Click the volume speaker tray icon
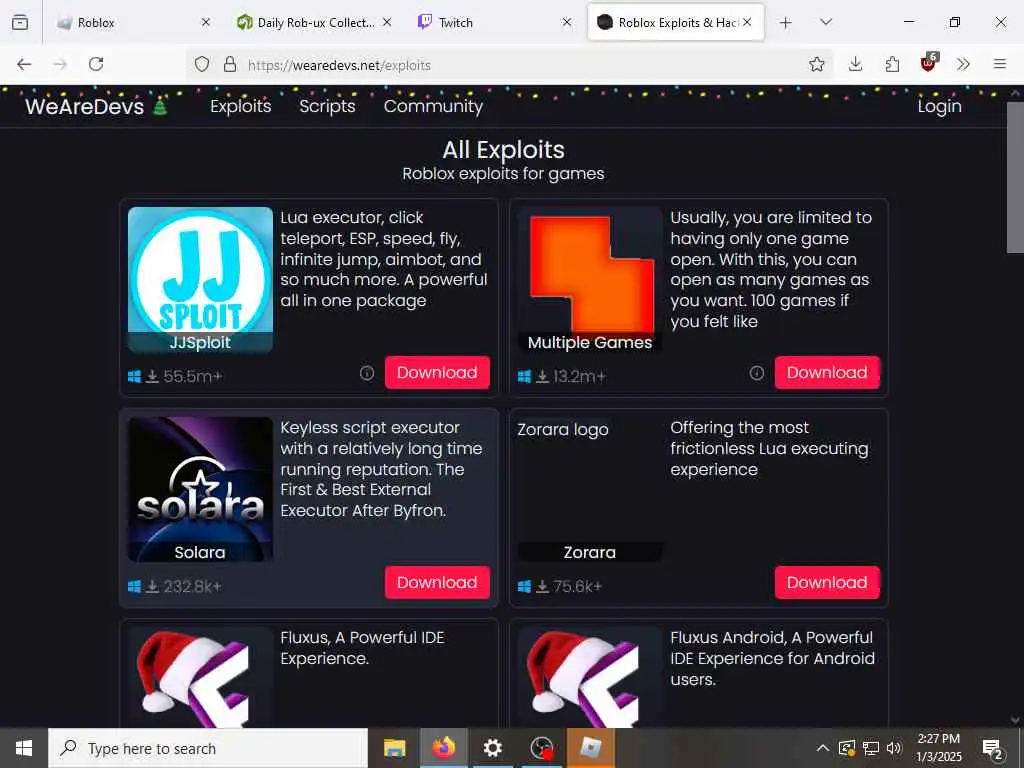1024x768 pixels. [x=894, y=748]
